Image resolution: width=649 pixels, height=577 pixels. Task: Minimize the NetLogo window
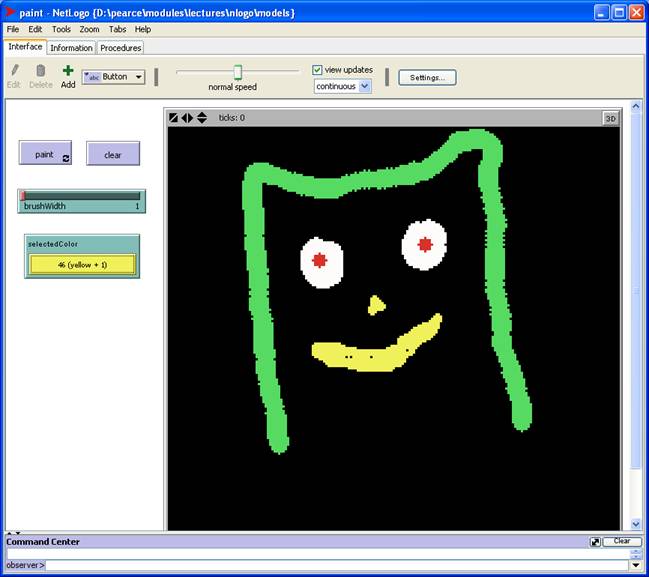[601, 13]
